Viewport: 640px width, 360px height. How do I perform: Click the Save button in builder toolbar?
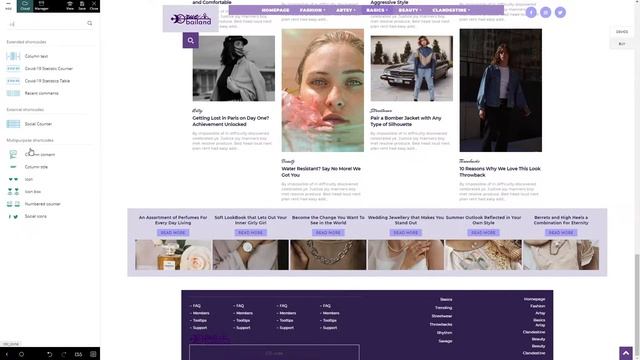tap(82, 6)
